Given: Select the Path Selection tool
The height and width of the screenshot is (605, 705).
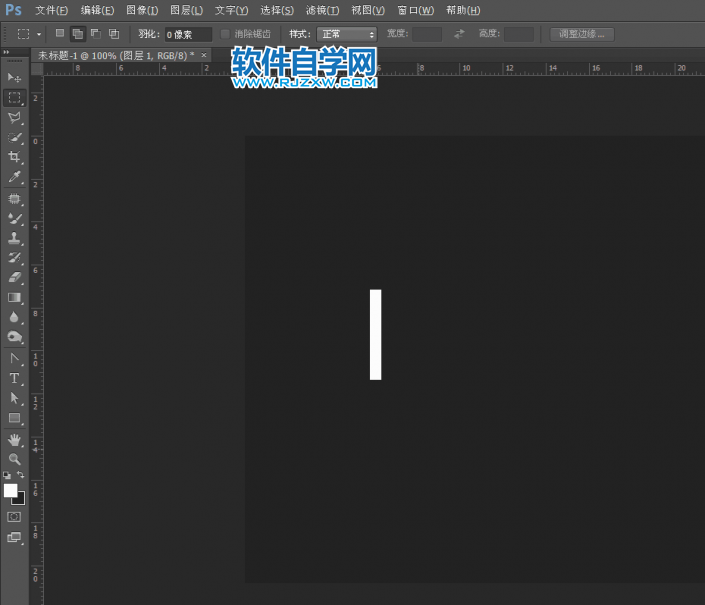Looking at the screenshot, I should point(14,398).
